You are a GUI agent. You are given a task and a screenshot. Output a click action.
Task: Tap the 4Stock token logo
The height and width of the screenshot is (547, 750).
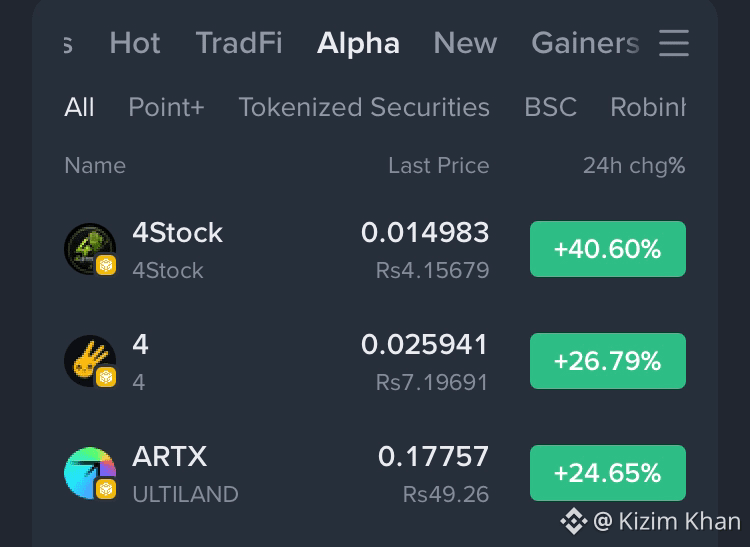coord(90,249)
